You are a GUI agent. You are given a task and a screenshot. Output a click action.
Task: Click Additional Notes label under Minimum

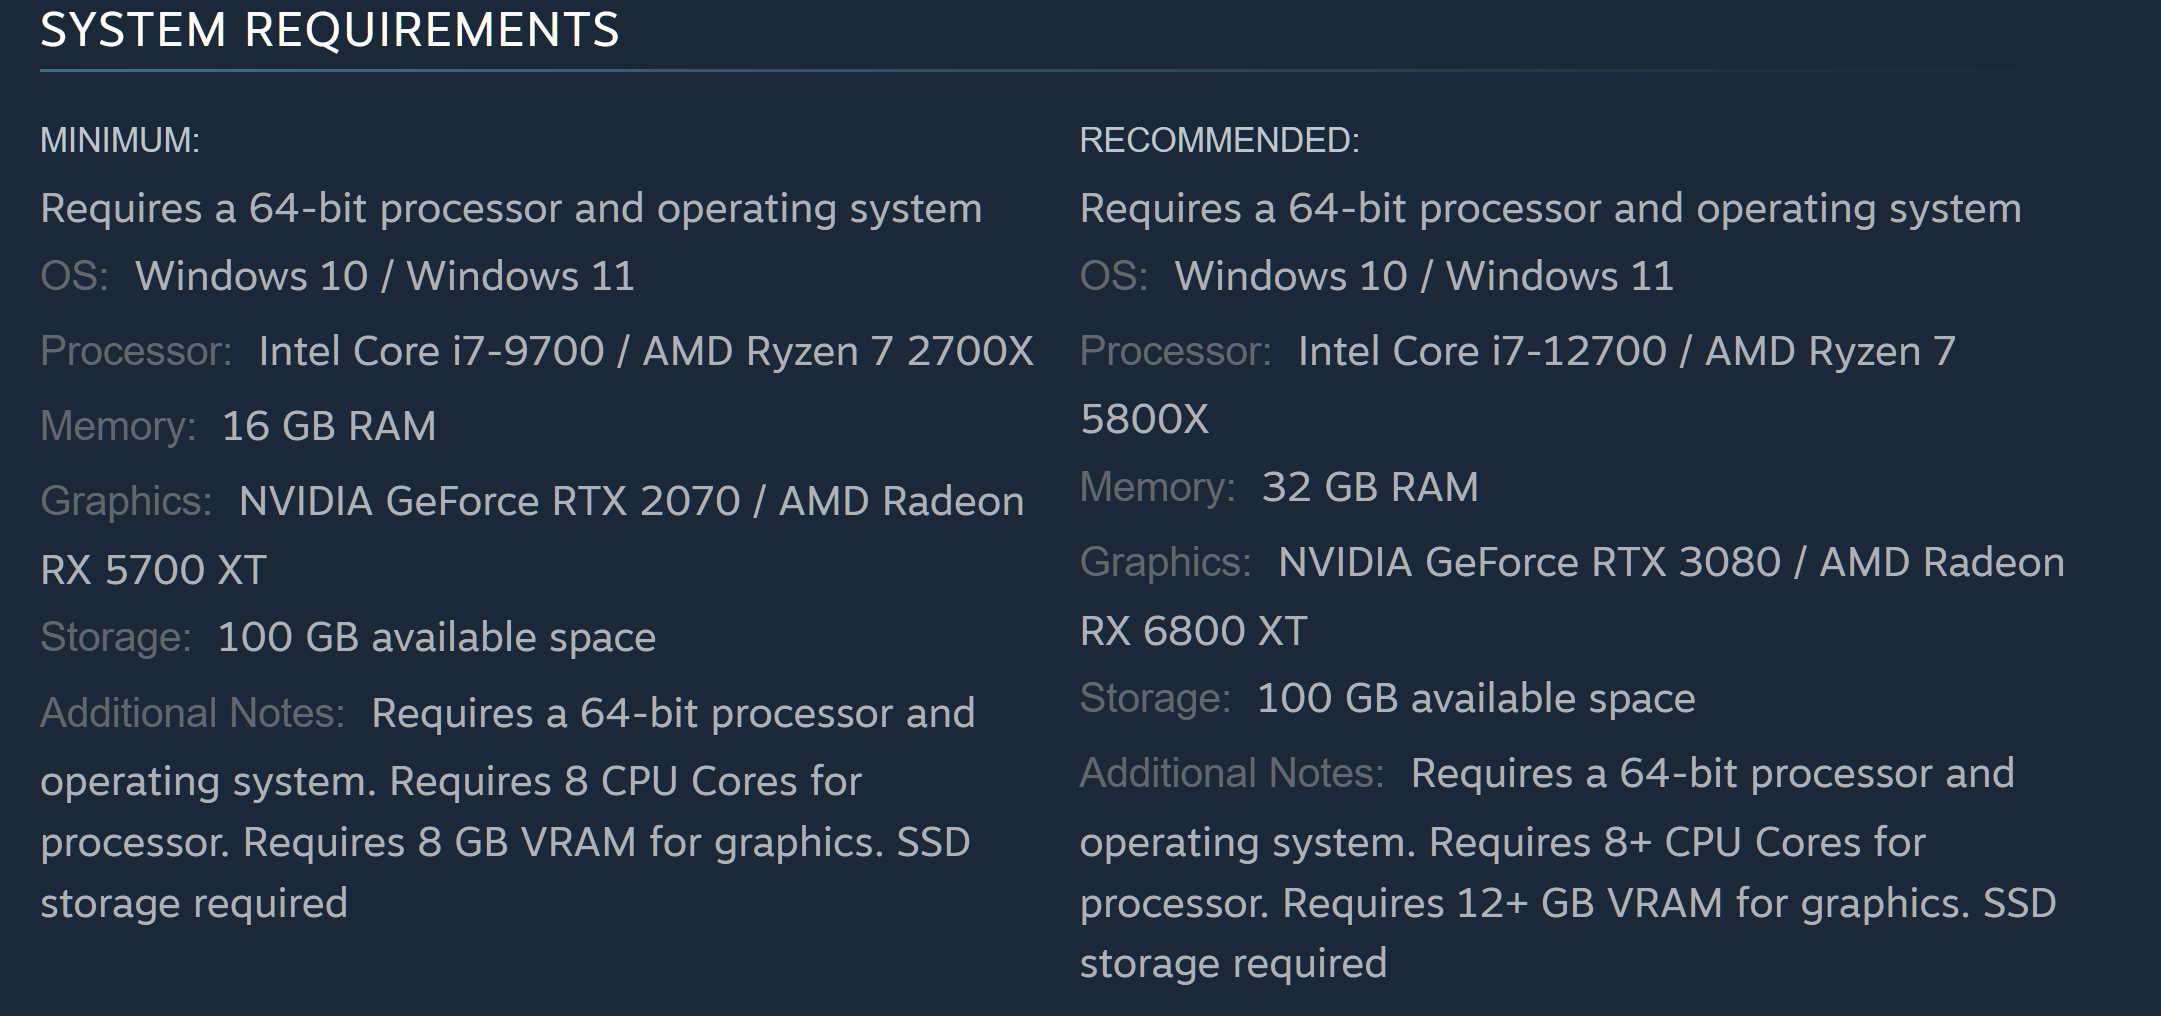[192, 714]
